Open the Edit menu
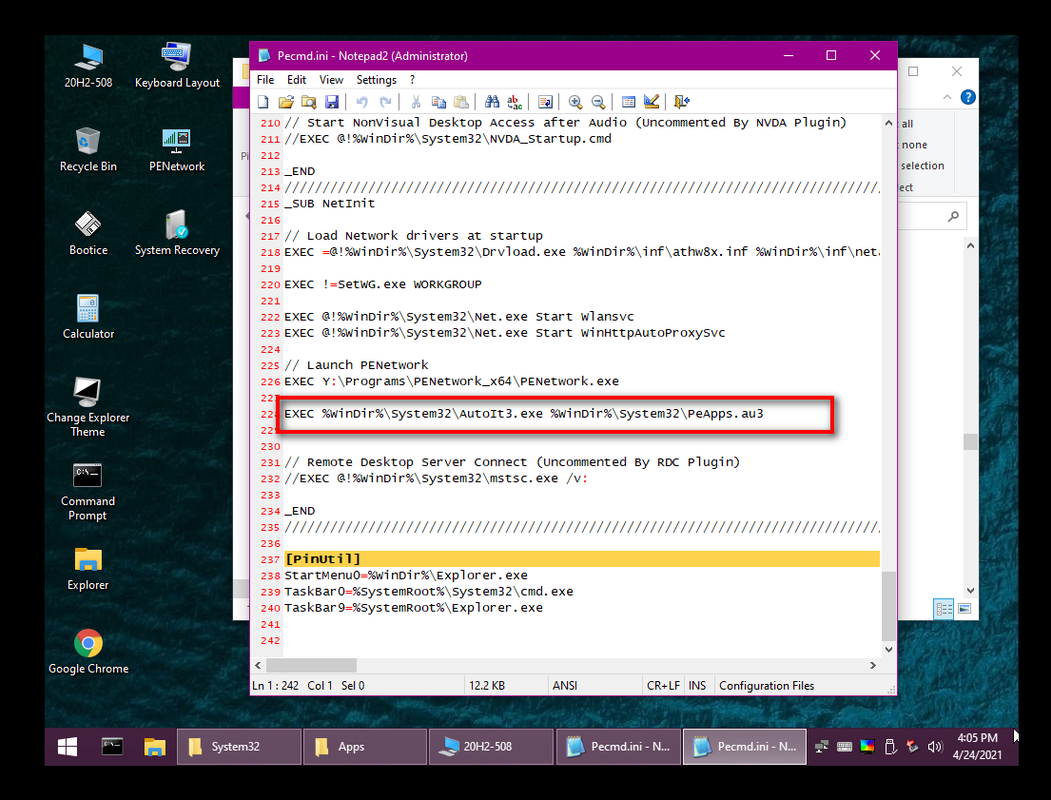Screen dimensions: 1051x800 point(296,80)
